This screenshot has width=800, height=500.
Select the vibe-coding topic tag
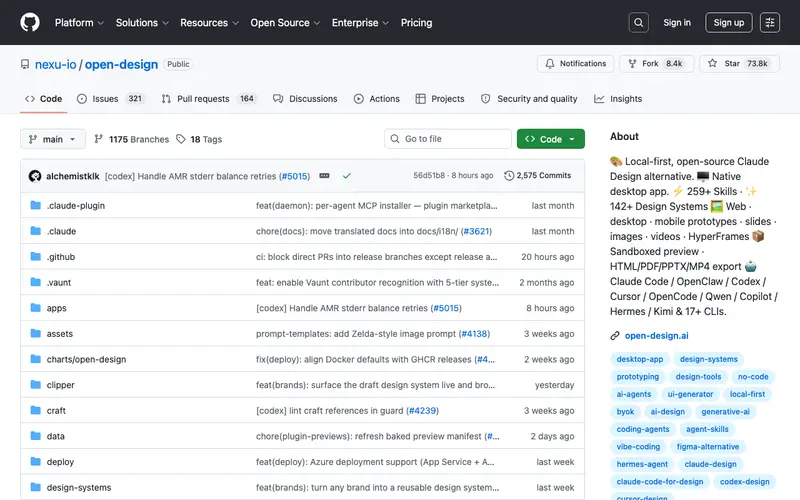pyautogui.click(x=638, y=446)
